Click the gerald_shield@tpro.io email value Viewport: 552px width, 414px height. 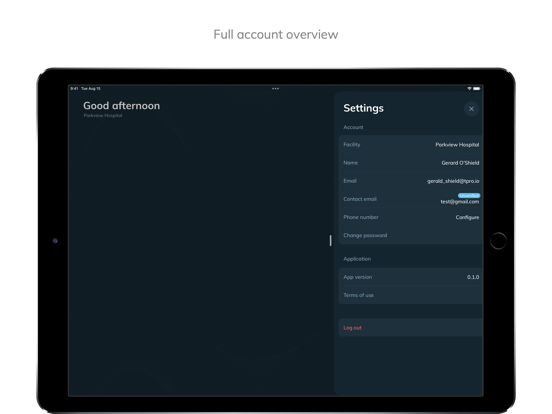click(x=453, y=181)
